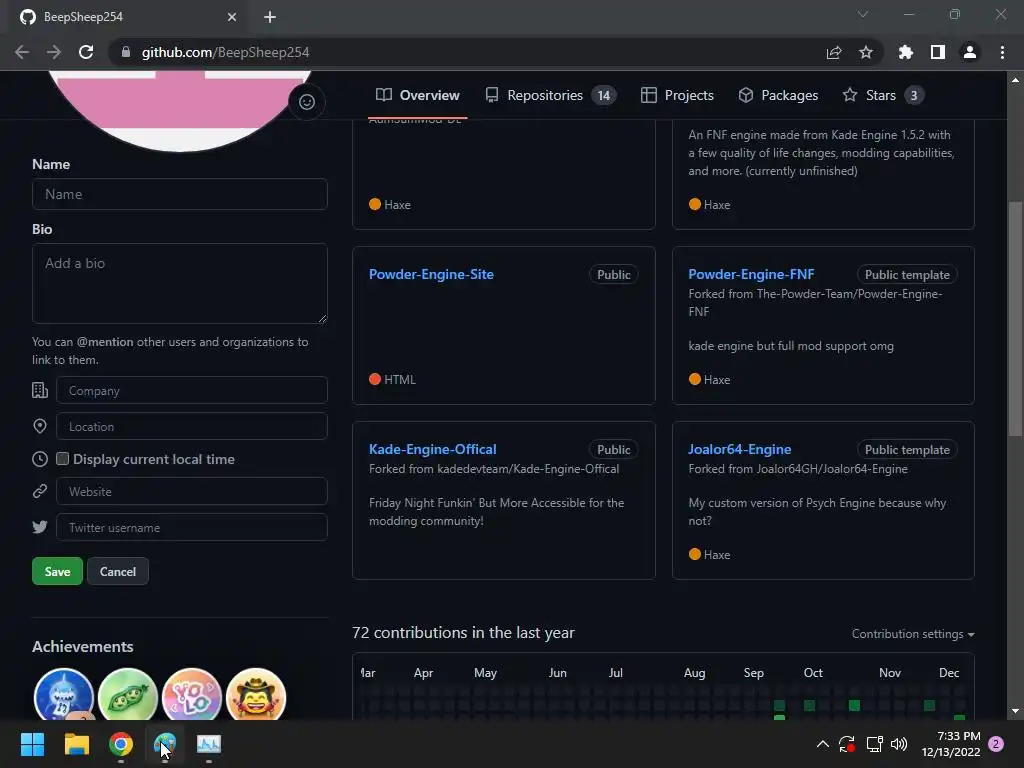Click the brightest green October contribution square
The image size is (1024, 768).
point(854,705)
